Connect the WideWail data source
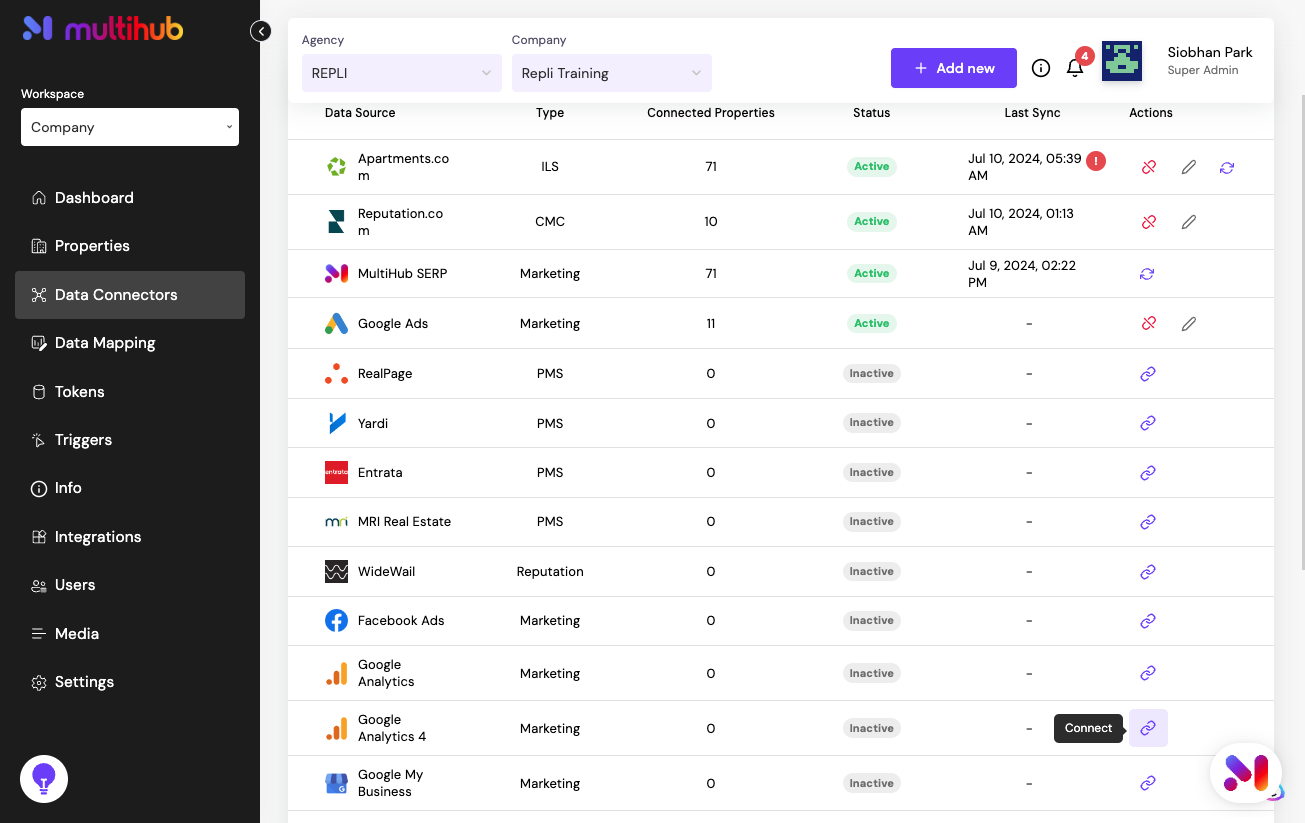Image resolution: width=1305 pixels, height=823 pixels. [1148, 571]
